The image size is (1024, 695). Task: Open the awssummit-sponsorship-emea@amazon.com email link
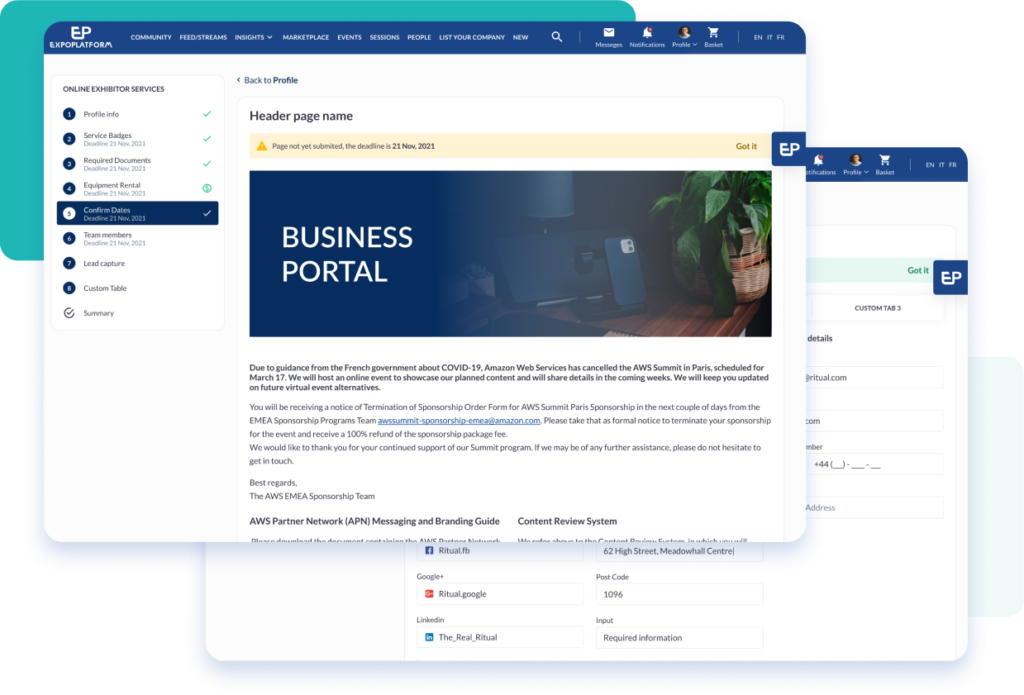459,421
